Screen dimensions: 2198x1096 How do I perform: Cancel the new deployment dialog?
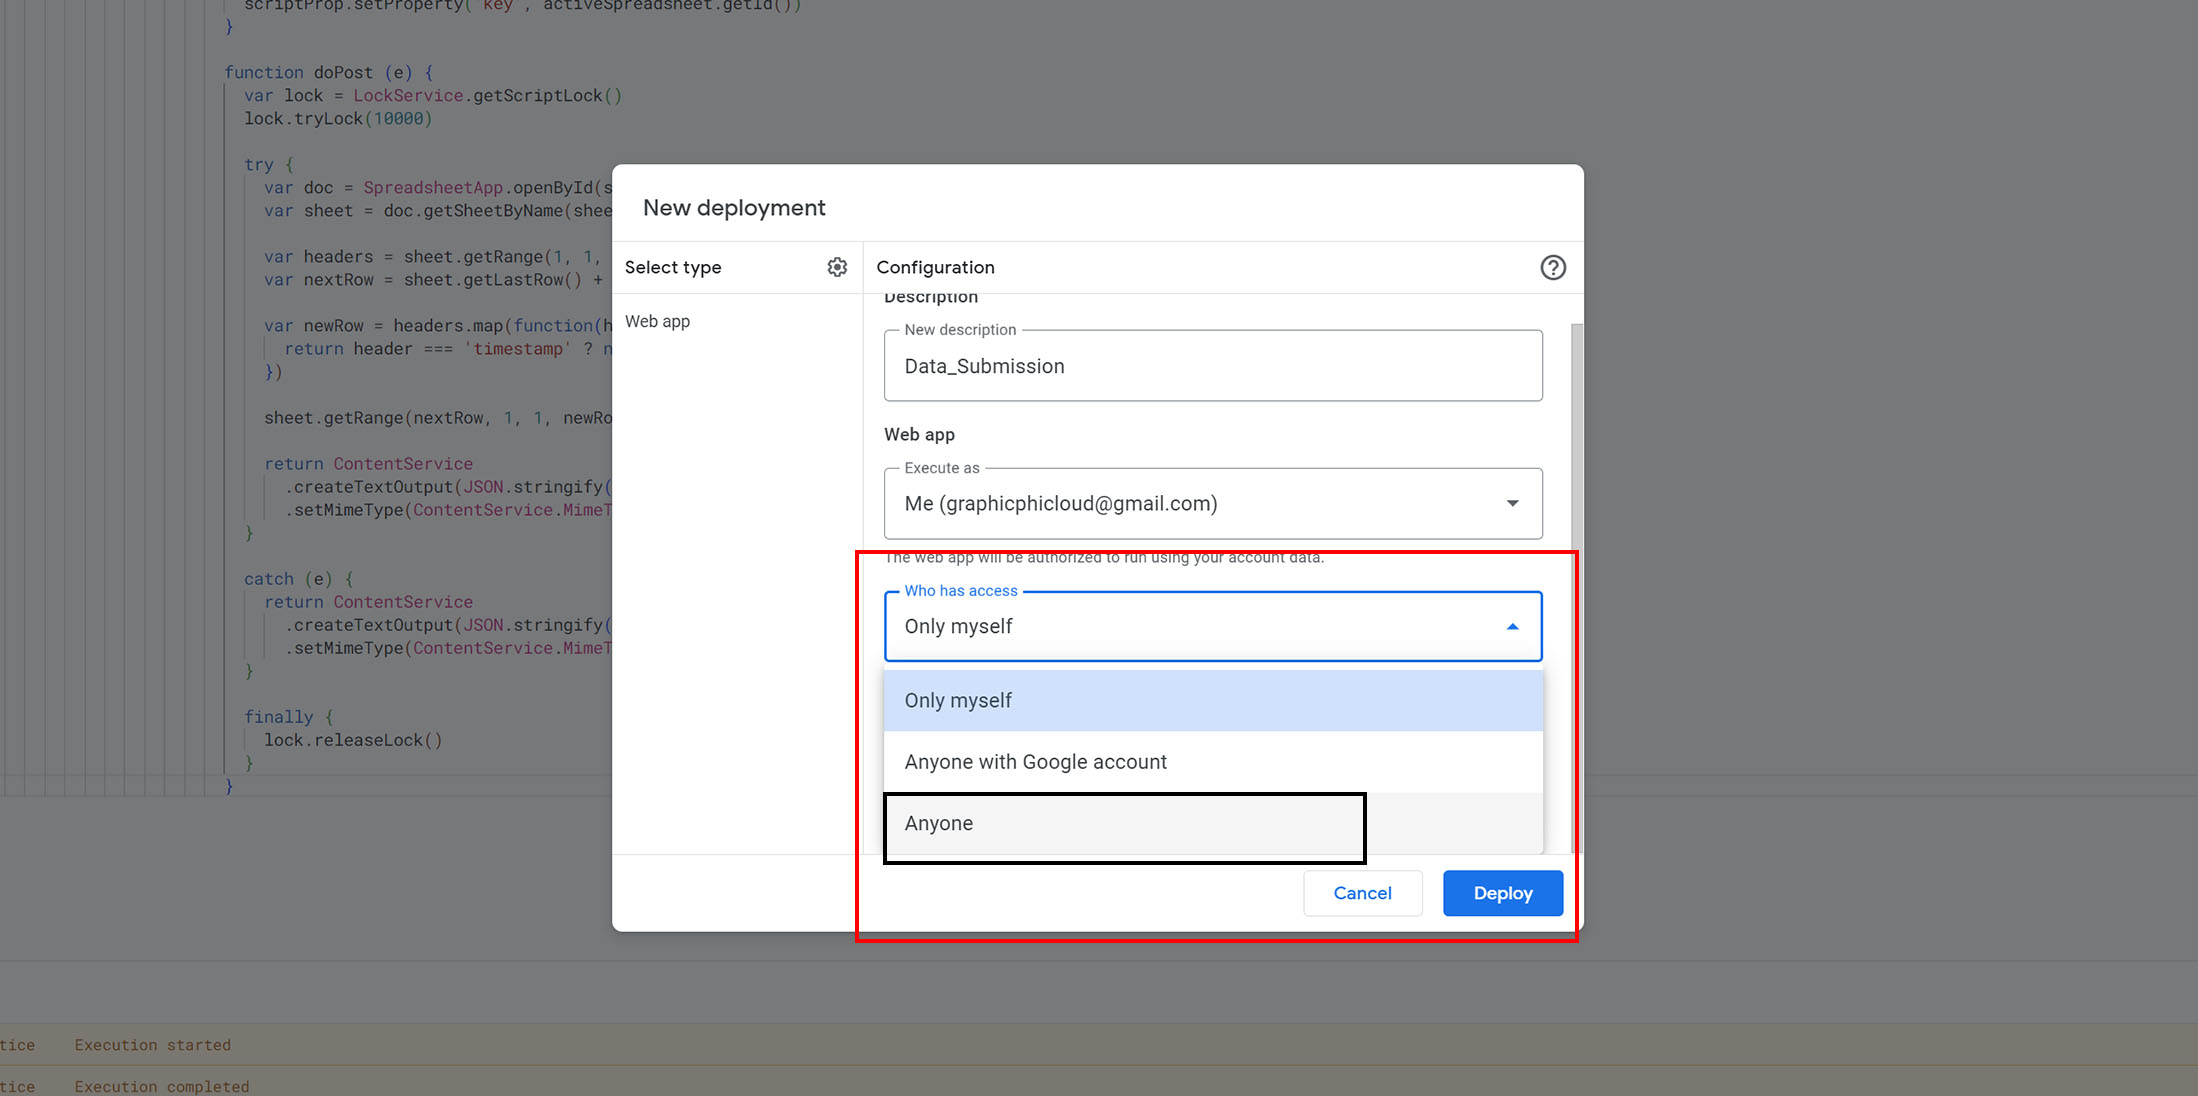pos(1362,893)
